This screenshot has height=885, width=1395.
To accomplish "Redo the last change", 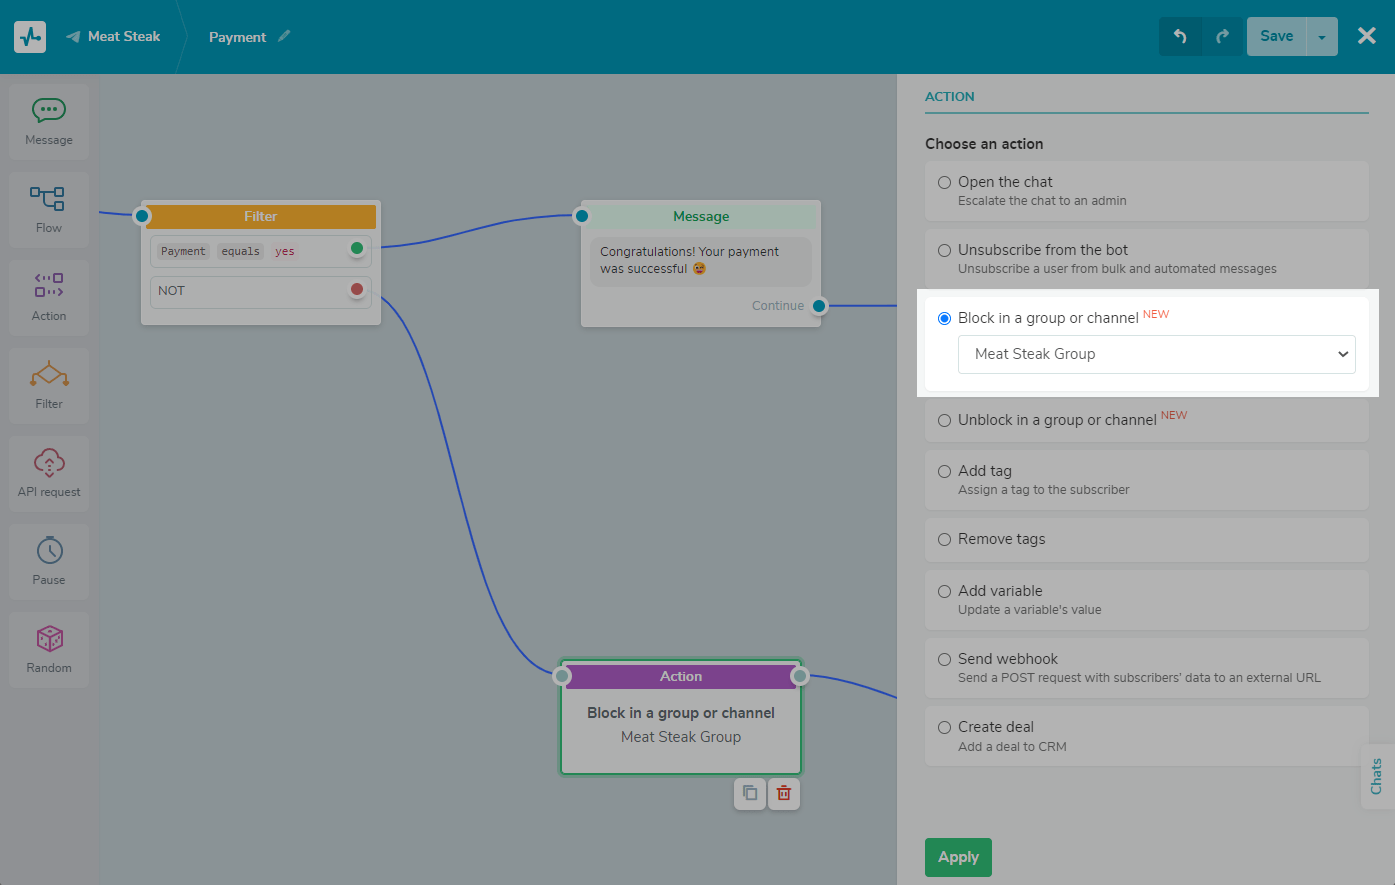I will click(1222, 37).
